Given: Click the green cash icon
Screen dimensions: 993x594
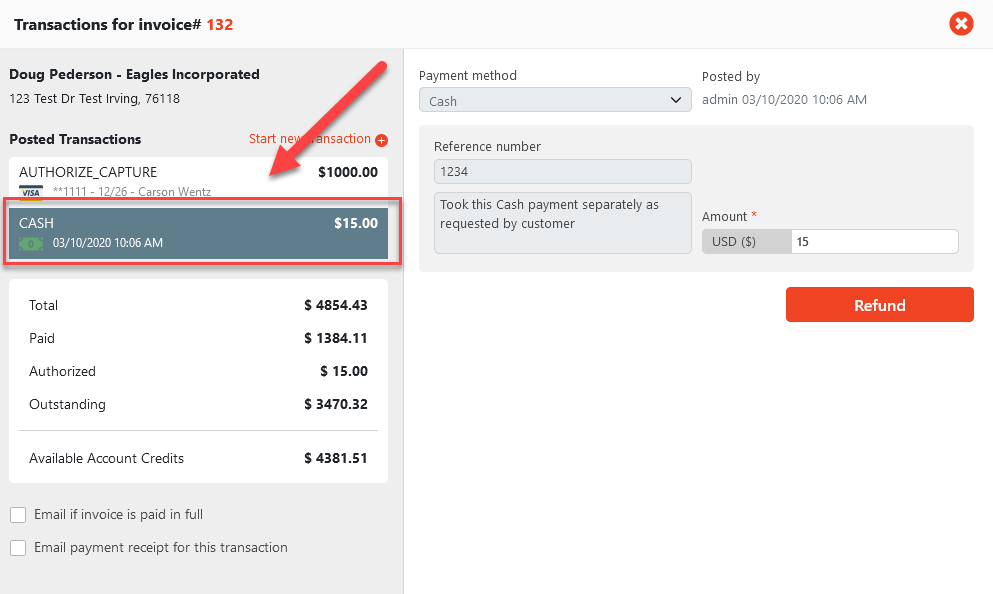Looking at the screenshot, I should tap(32, 243).
